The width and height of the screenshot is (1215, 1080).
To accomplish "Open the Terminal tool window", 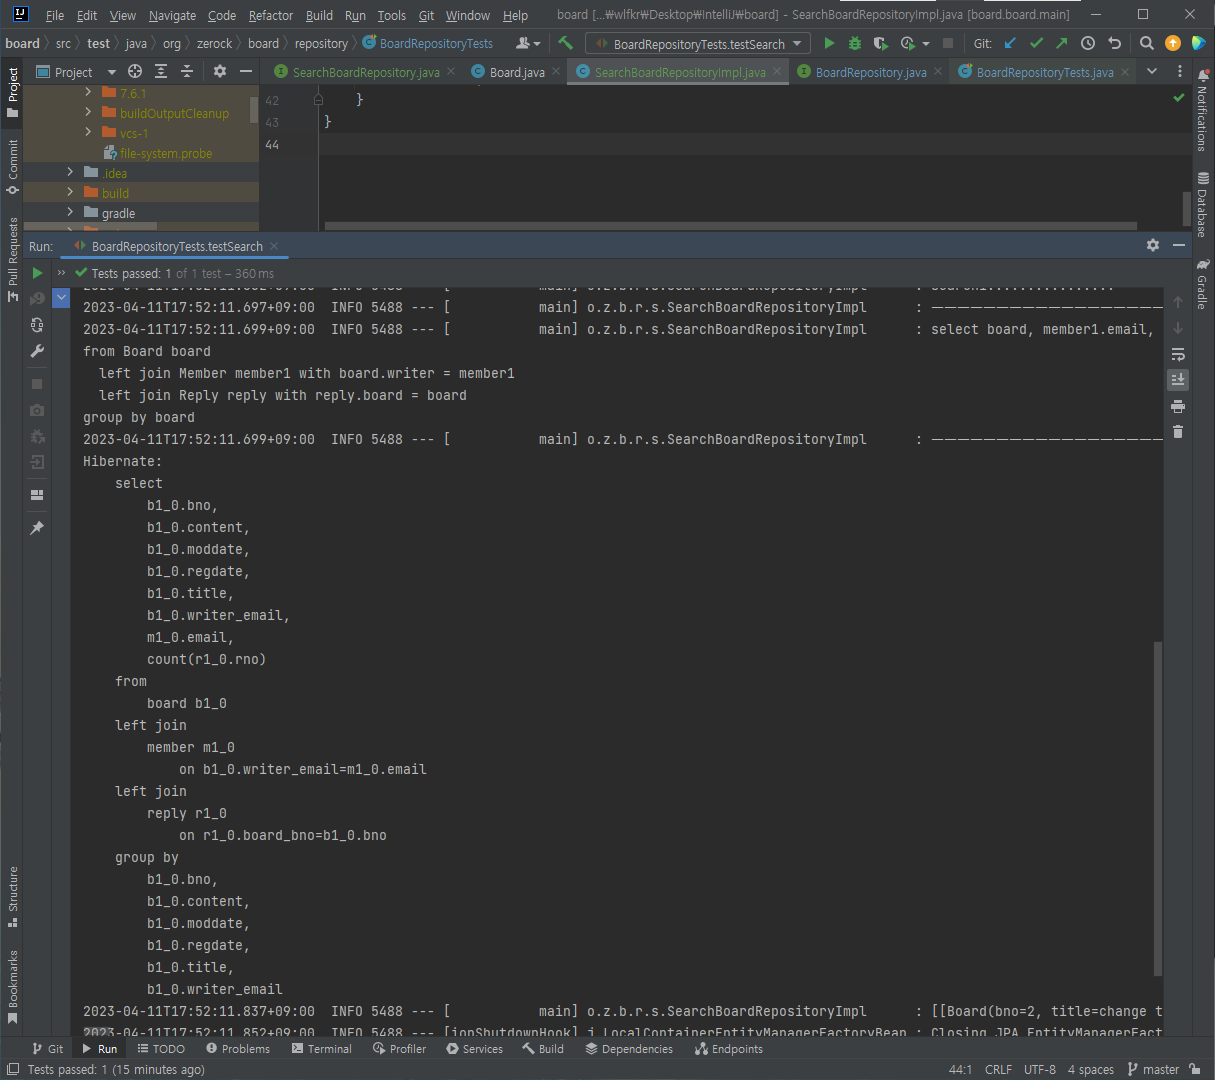I will click(x=322, y=1049).
